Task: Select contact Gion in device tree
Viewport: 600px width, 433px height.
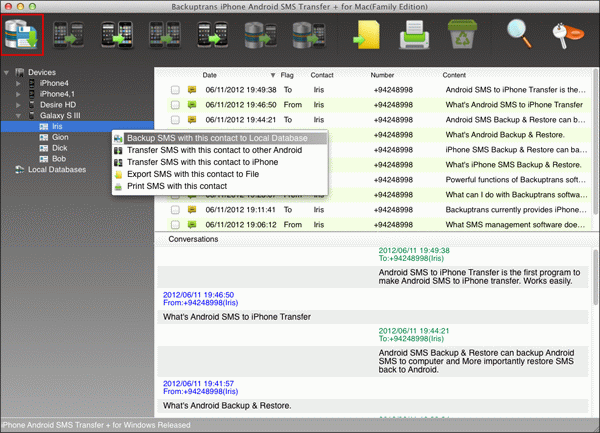Action: click(x=60, y=137)
